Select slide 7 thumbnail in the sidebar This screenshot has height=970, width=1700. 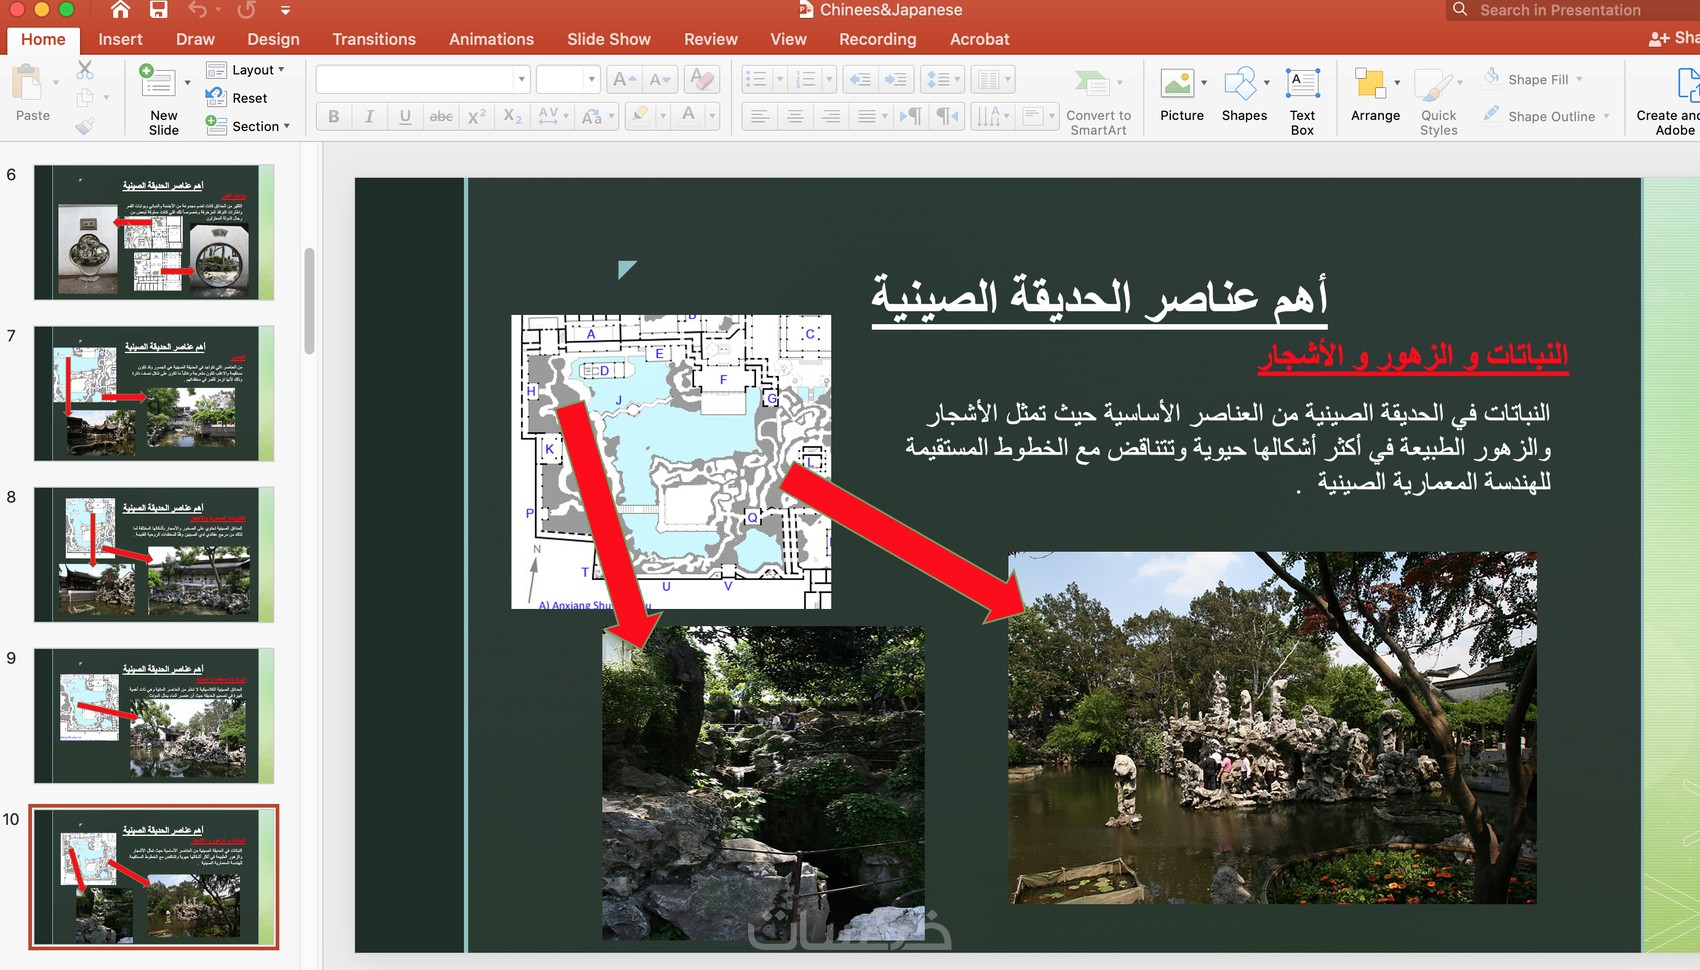click(153, 392)
